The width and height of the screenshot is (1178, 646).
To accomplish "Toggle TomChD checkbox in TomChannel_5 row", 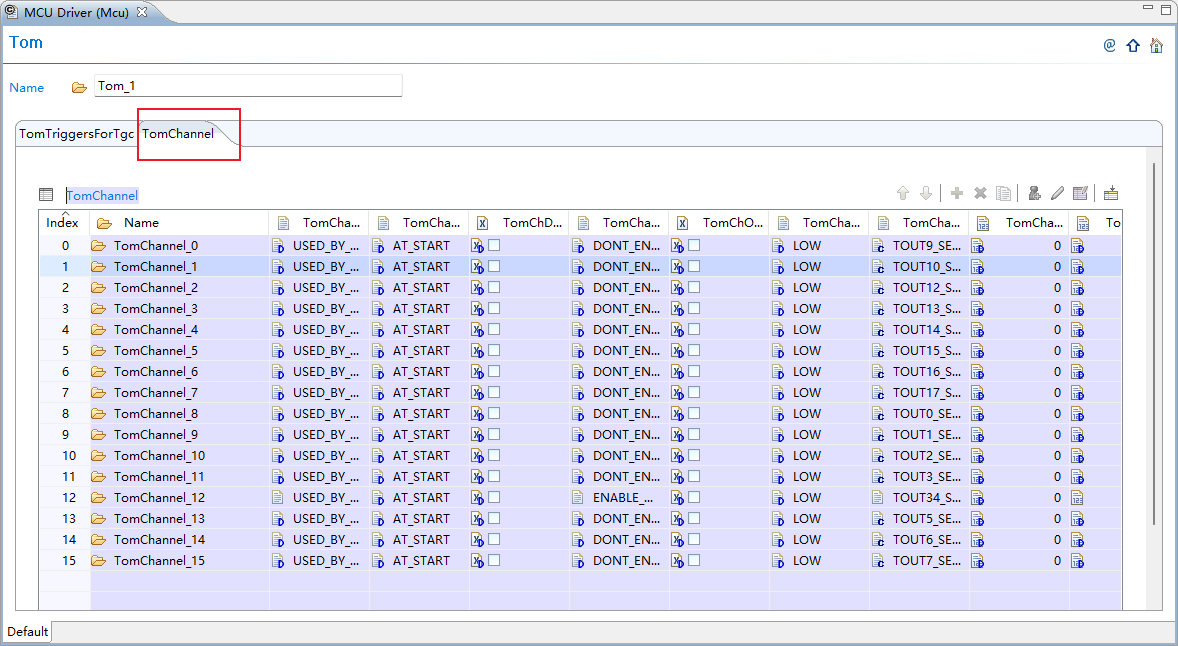I will [x=494, y=350].
